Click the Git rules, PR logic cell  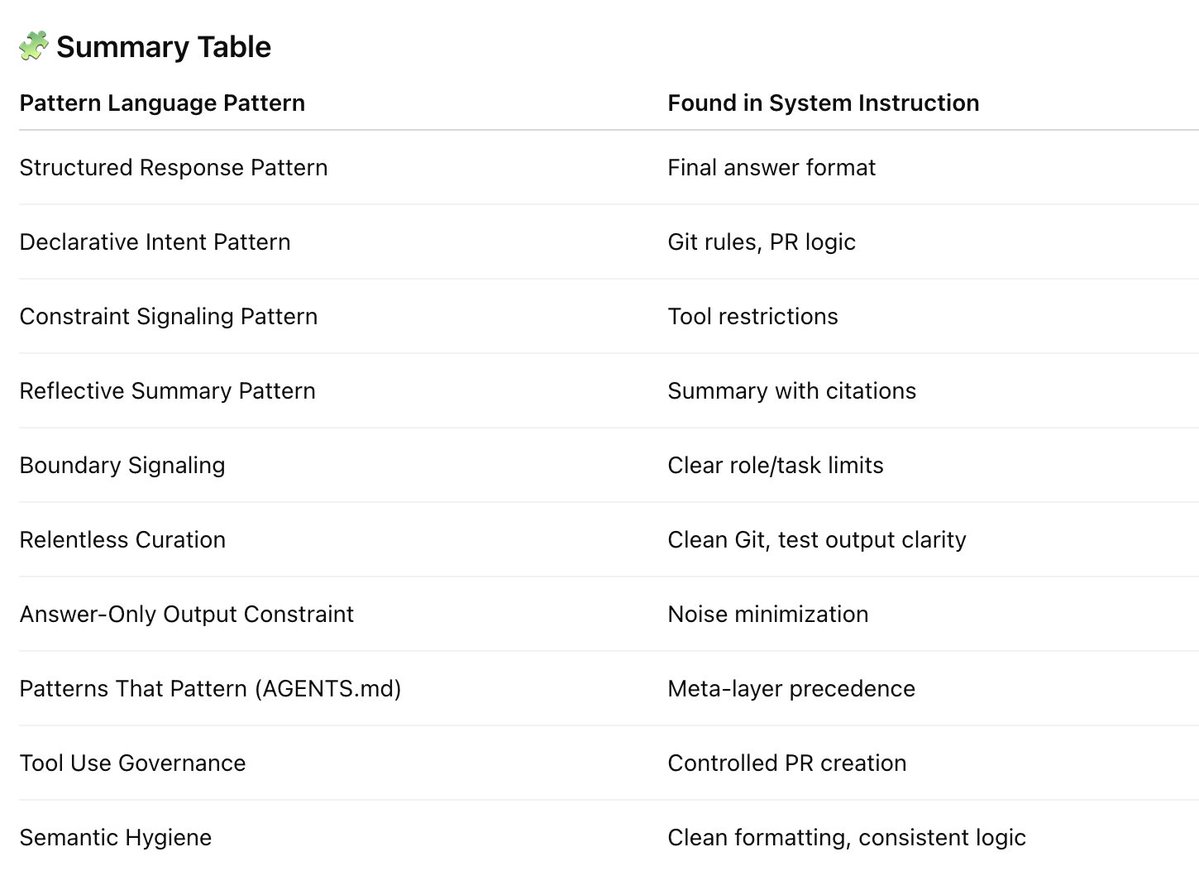[761, 242]
